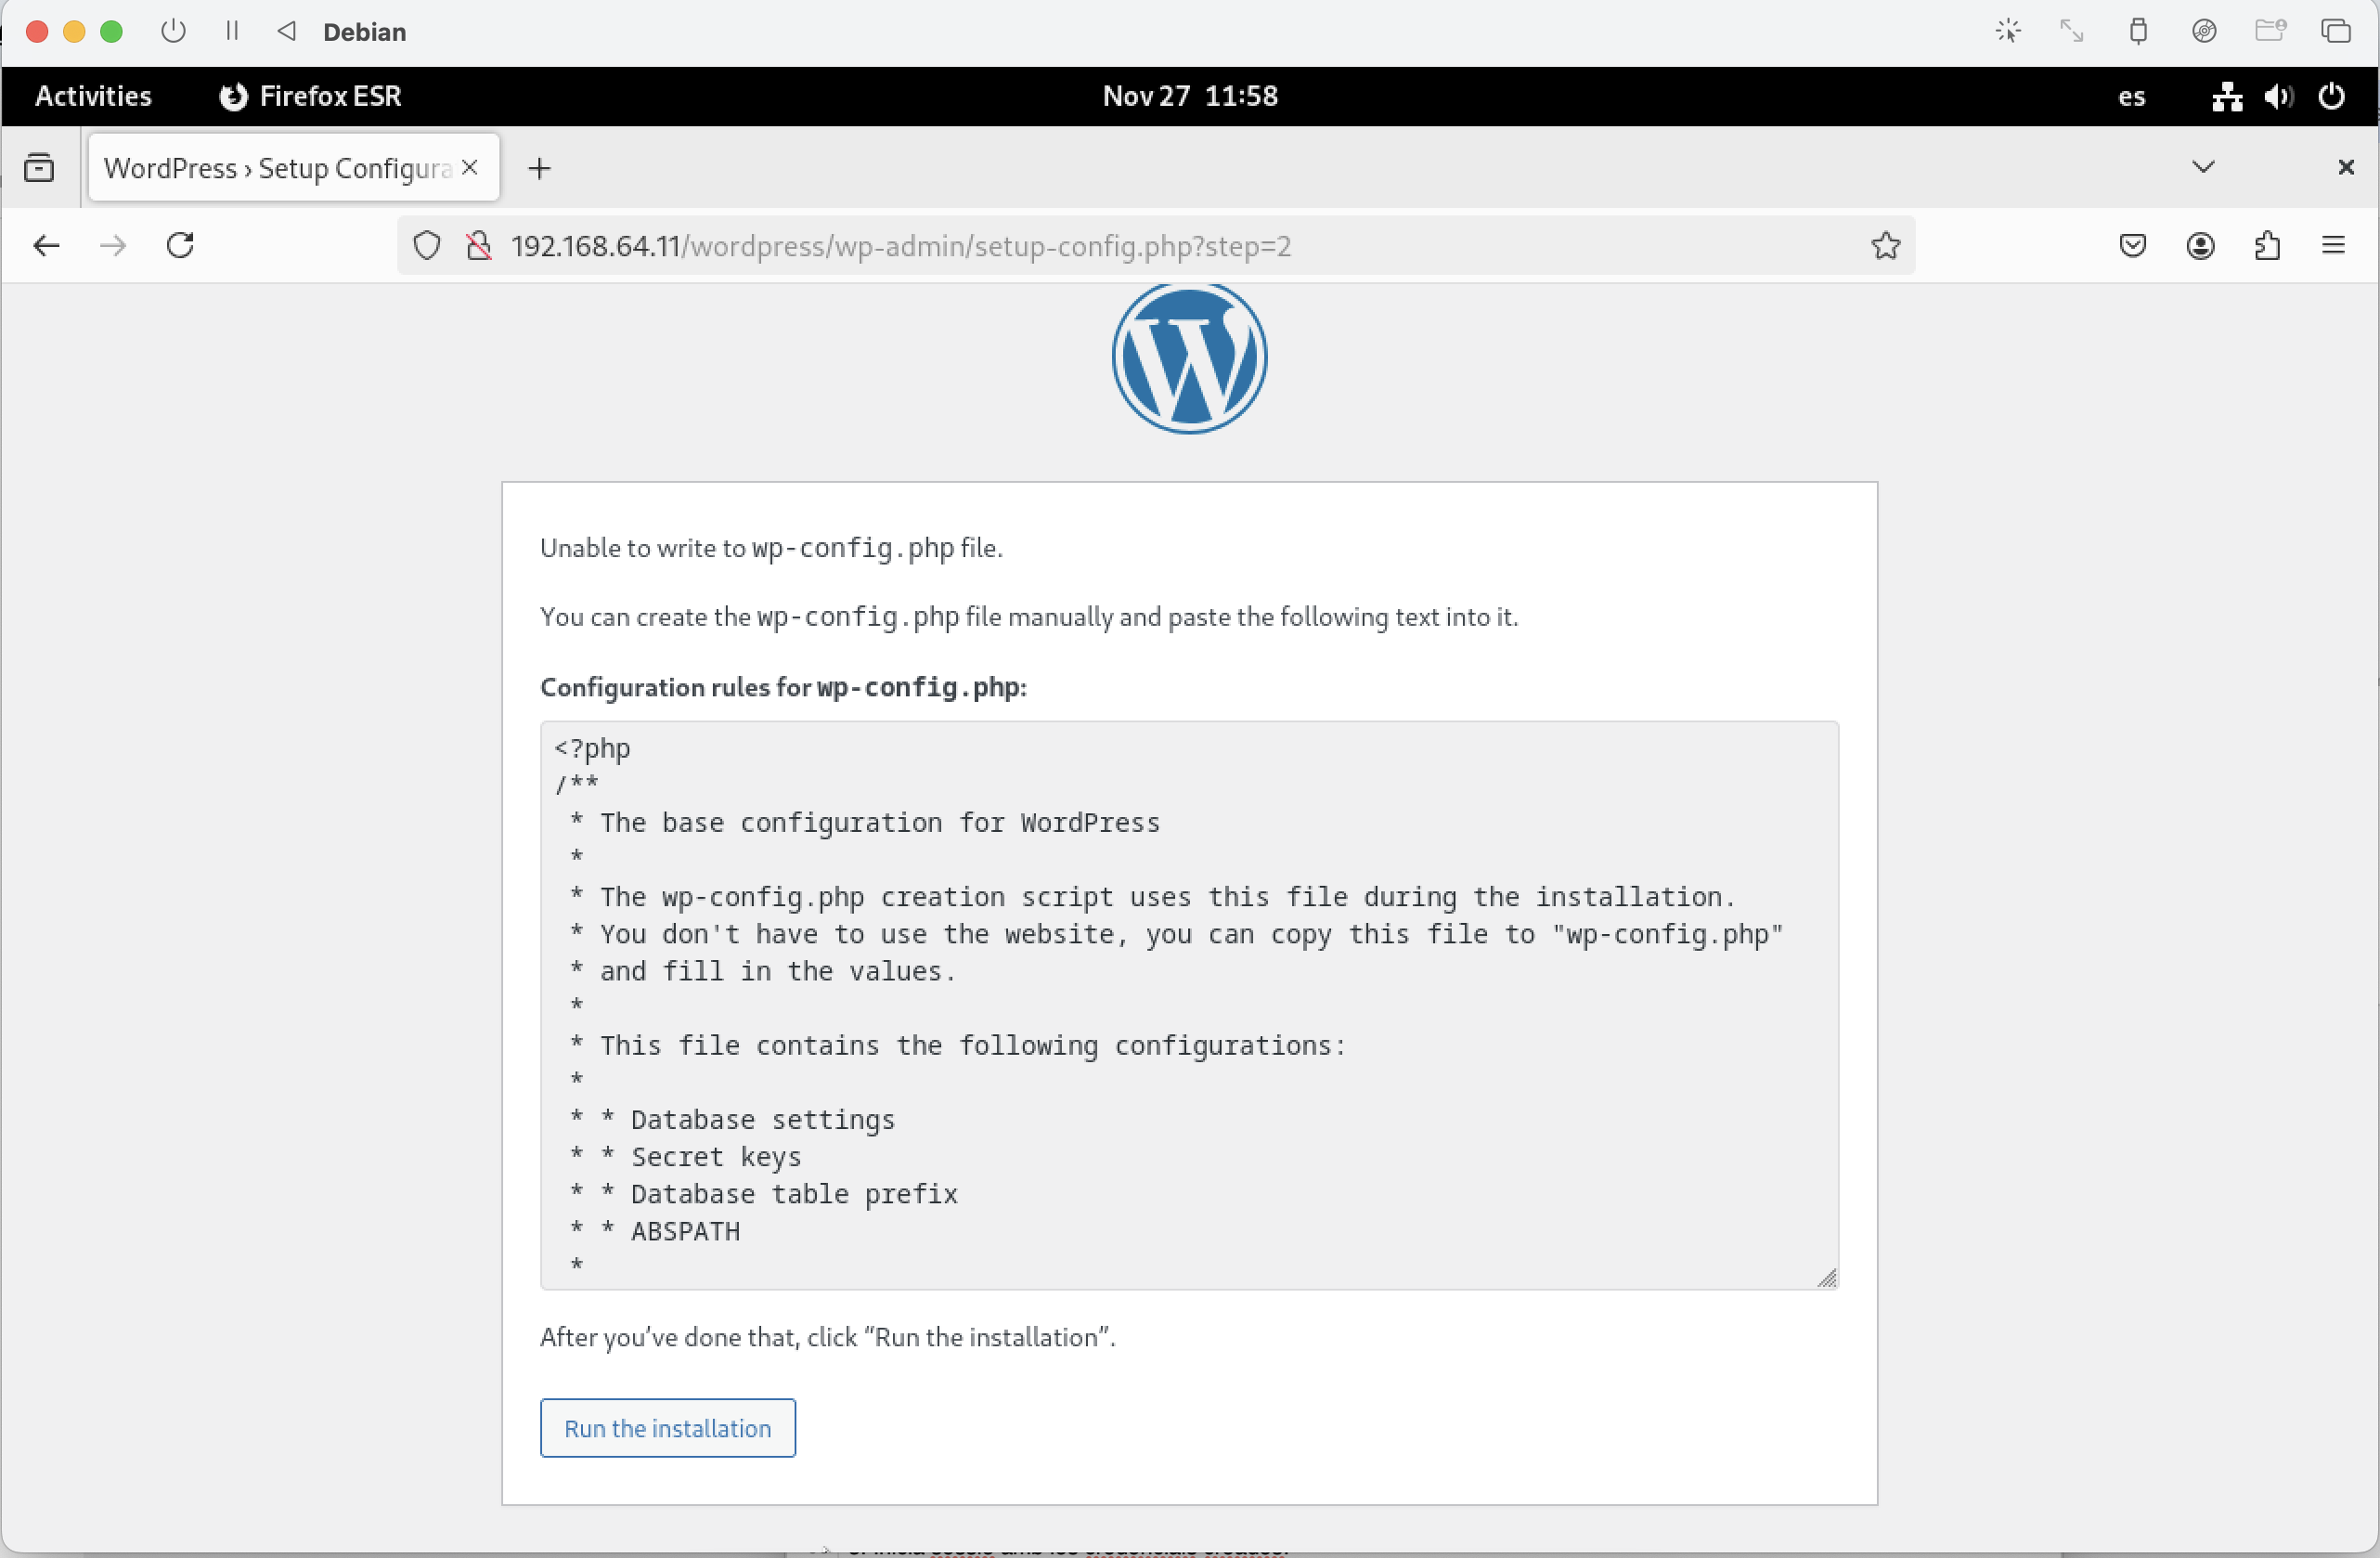Image resolution: width=2380 pixels, height=1558 pixels.
Task: Expand the list all tabs chevron
Action: (x=2203, y=167)
